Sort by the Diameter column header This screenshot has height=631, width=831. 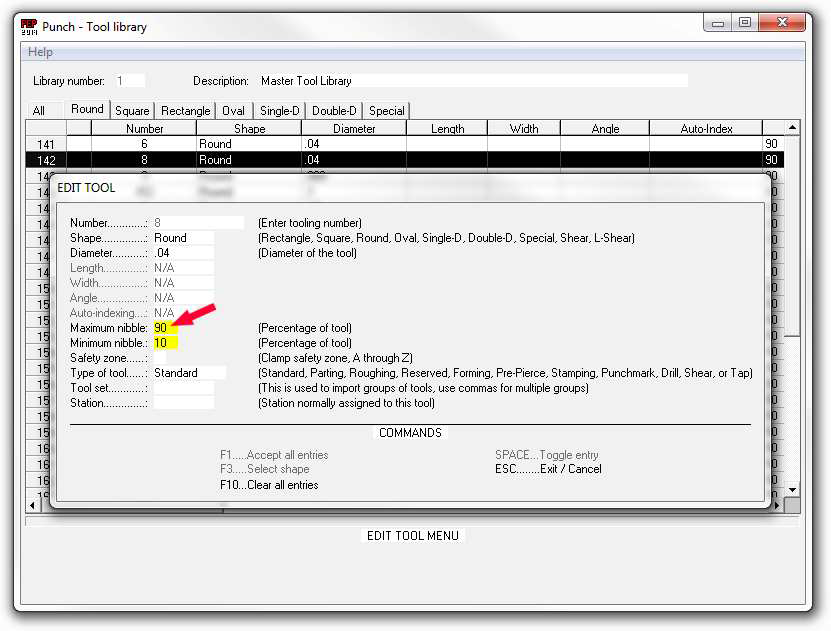pos(354,129)
